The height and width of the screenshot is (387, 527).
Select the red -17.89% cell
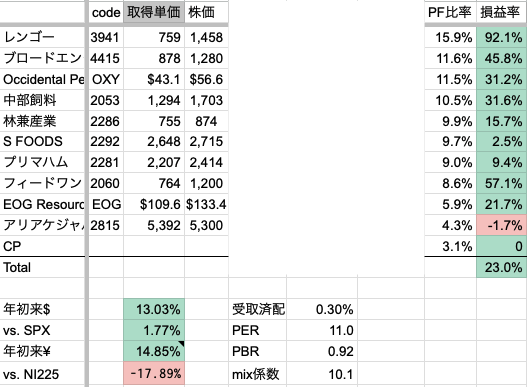click(x=154, y=373)
